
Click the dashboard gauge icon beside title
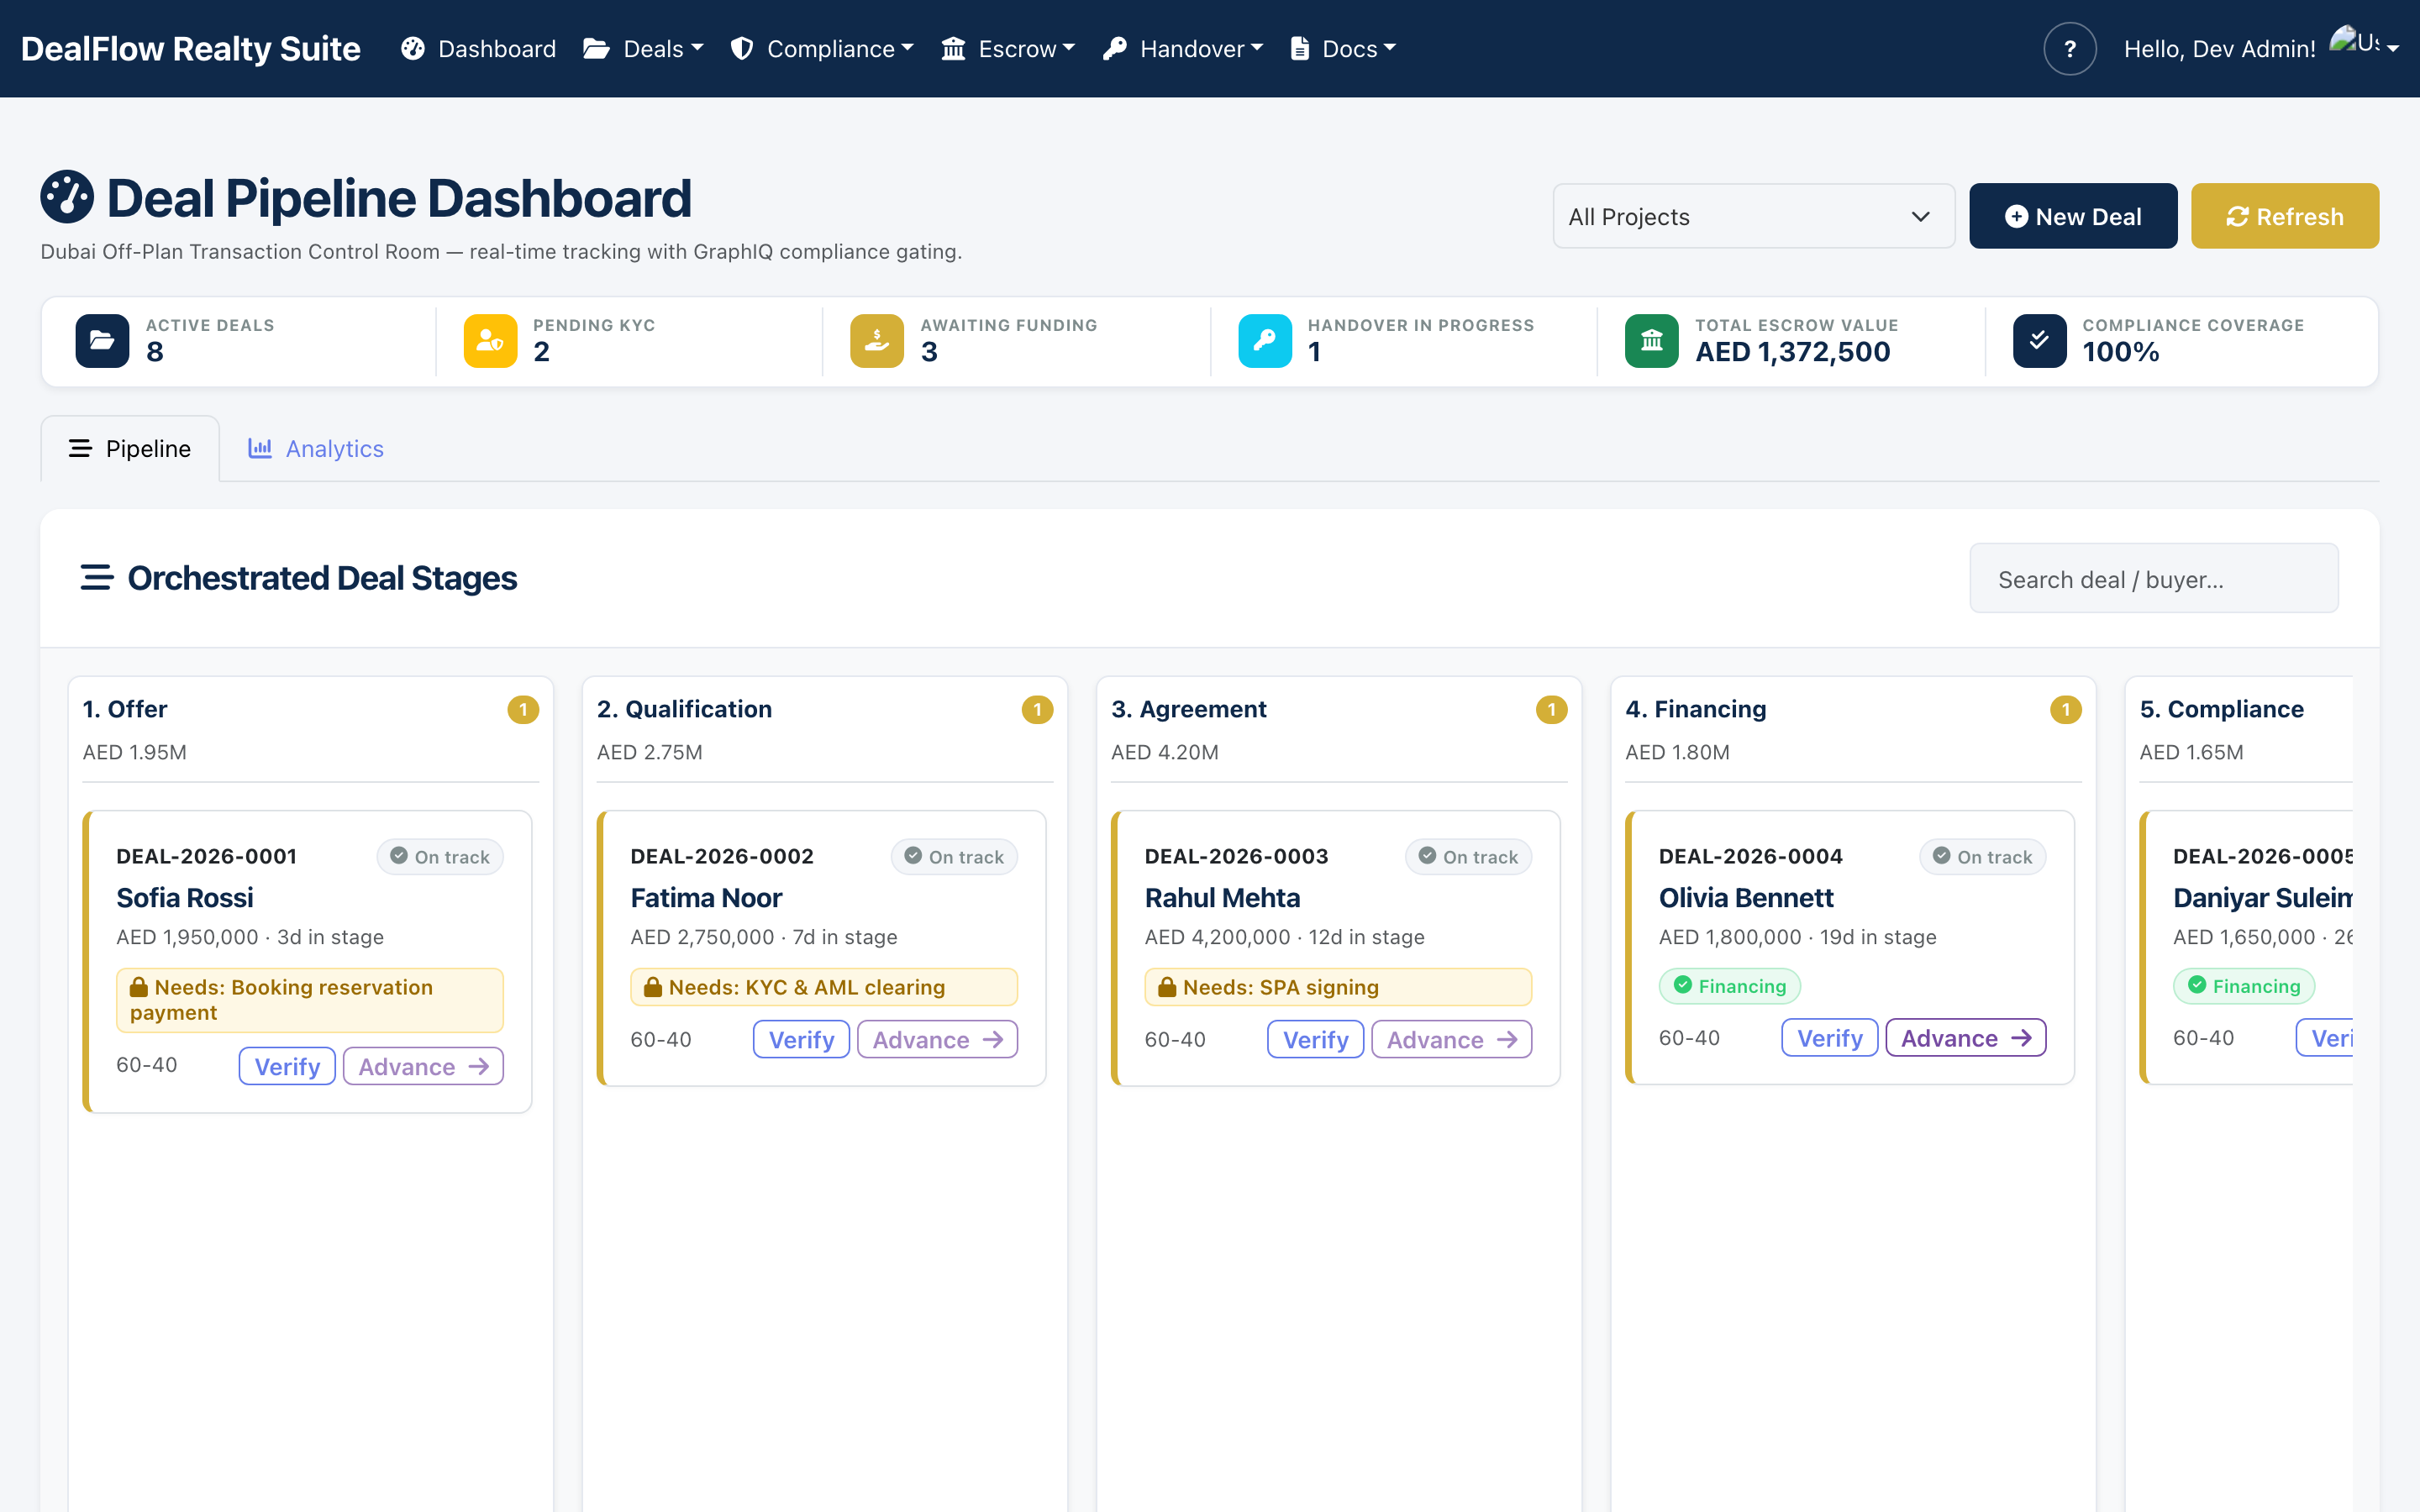click(x=67, y=197)
